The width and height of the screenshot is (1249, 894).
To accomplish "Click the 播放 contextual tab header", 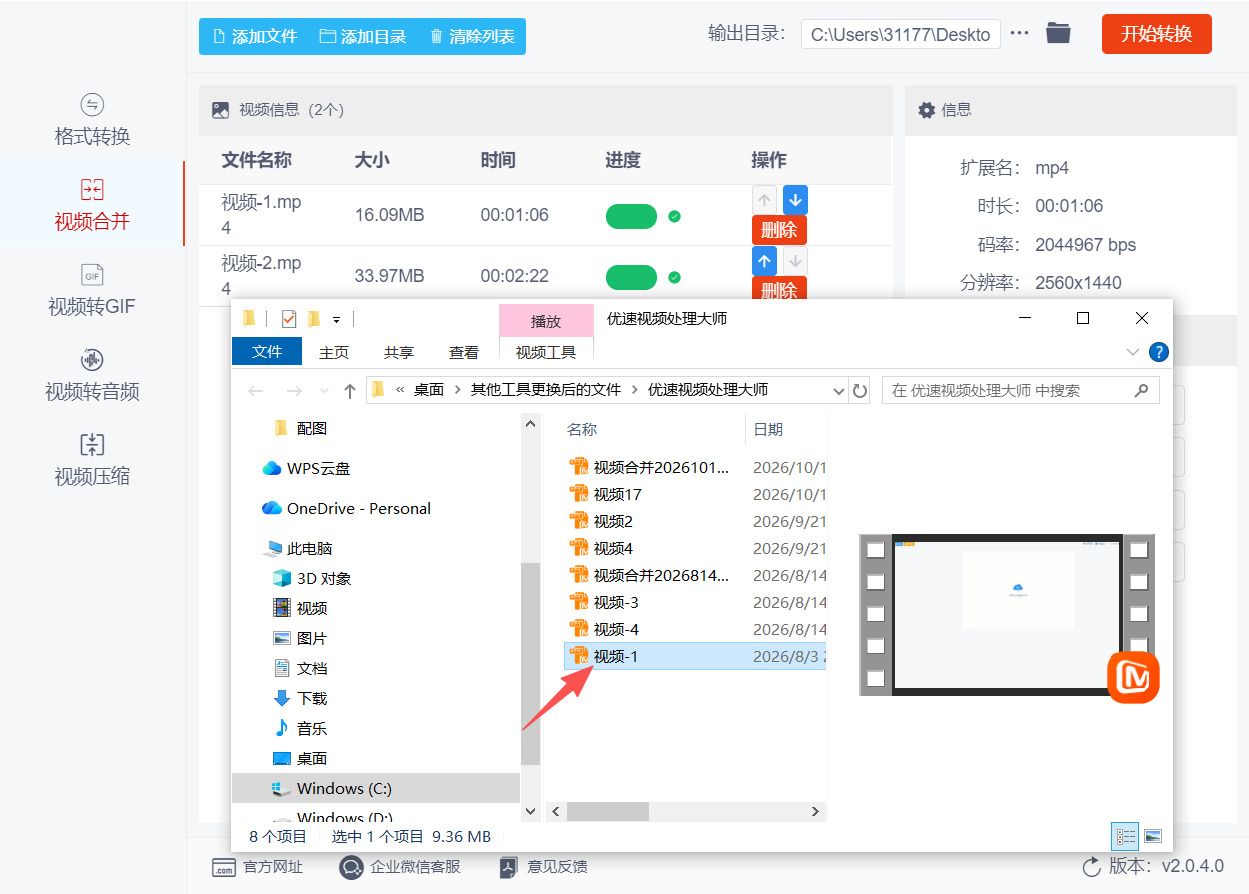I will coord(546,321).
